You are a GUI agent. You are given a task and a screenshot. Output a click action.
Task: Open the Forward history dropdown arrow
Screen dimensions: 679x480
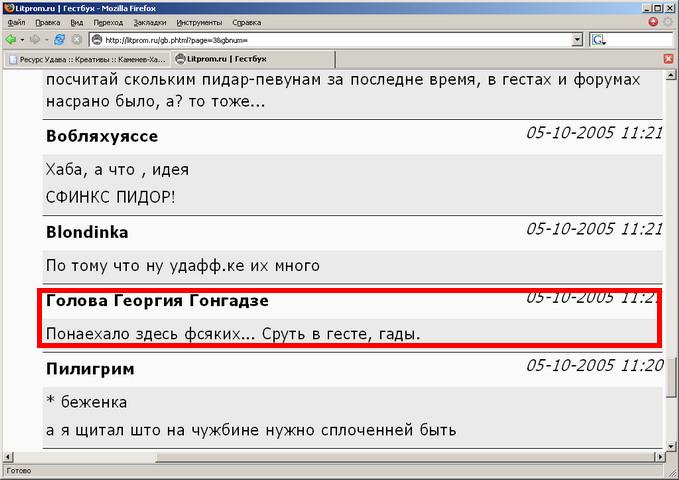click(x=46, y=40)
